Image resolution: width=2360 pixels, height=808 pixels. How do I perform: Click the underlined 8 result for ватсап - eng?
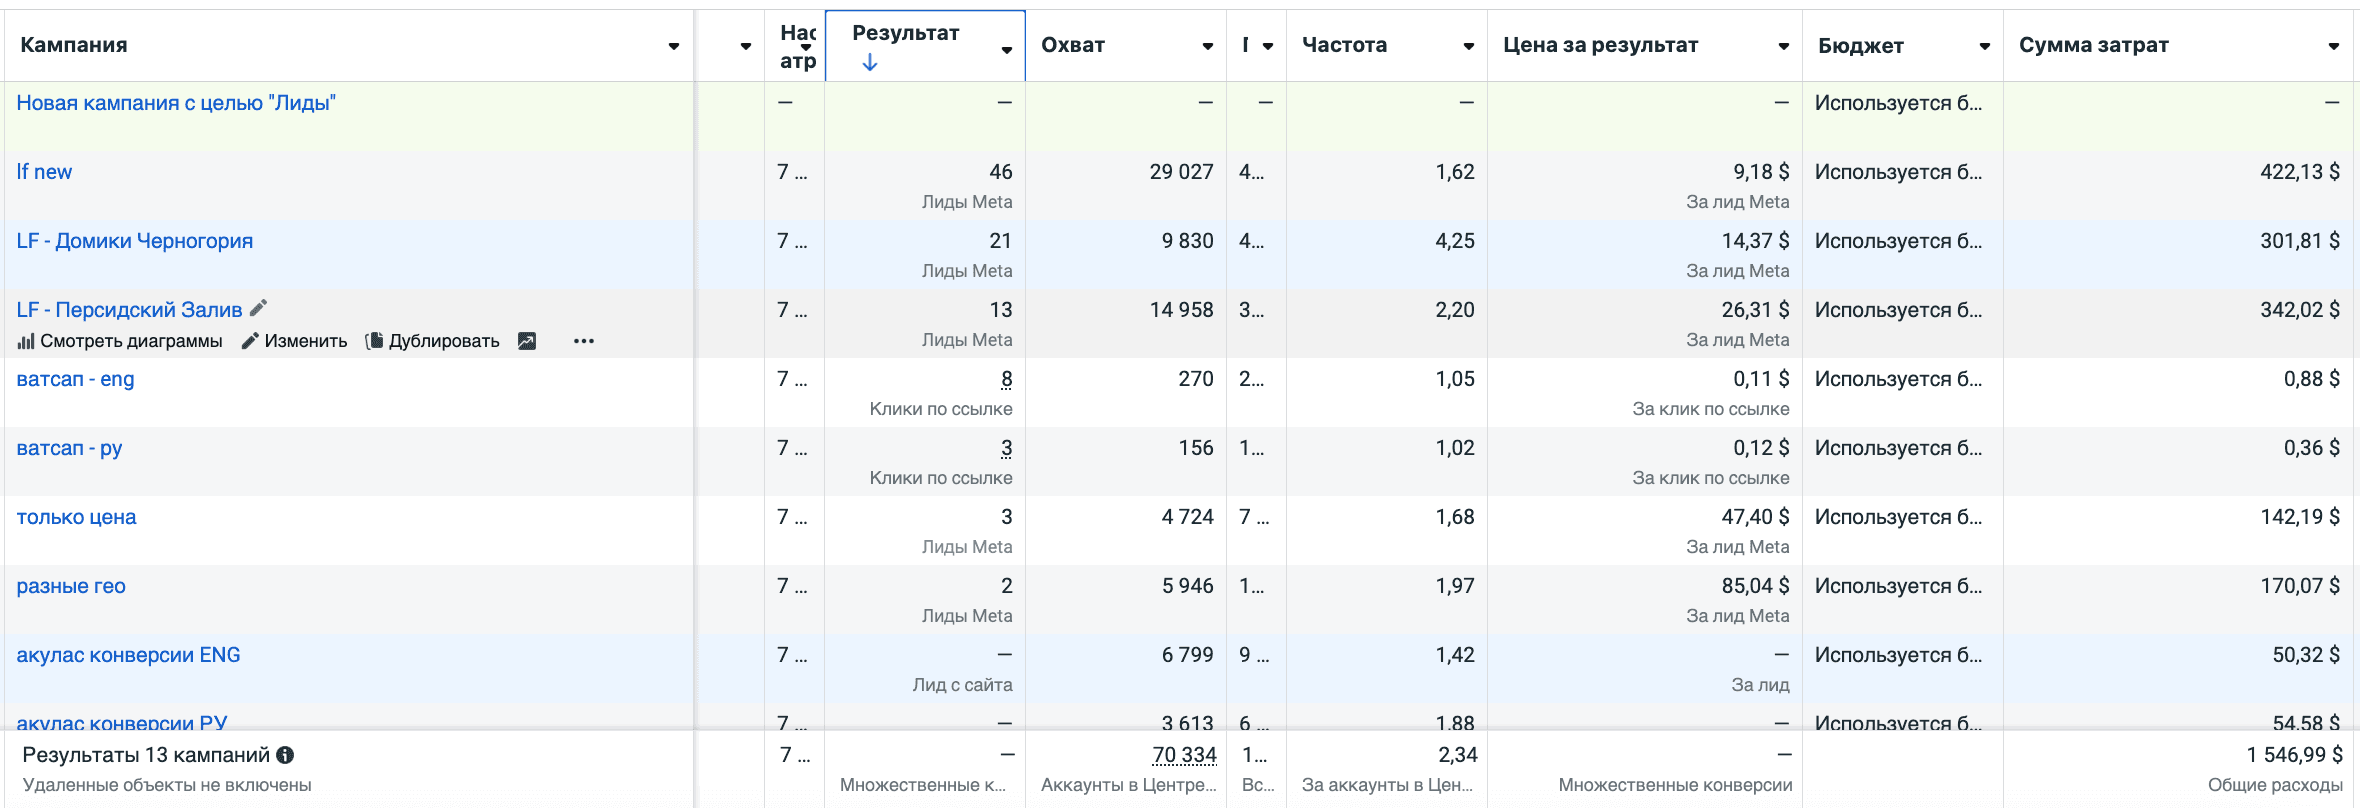[1006, 379]
